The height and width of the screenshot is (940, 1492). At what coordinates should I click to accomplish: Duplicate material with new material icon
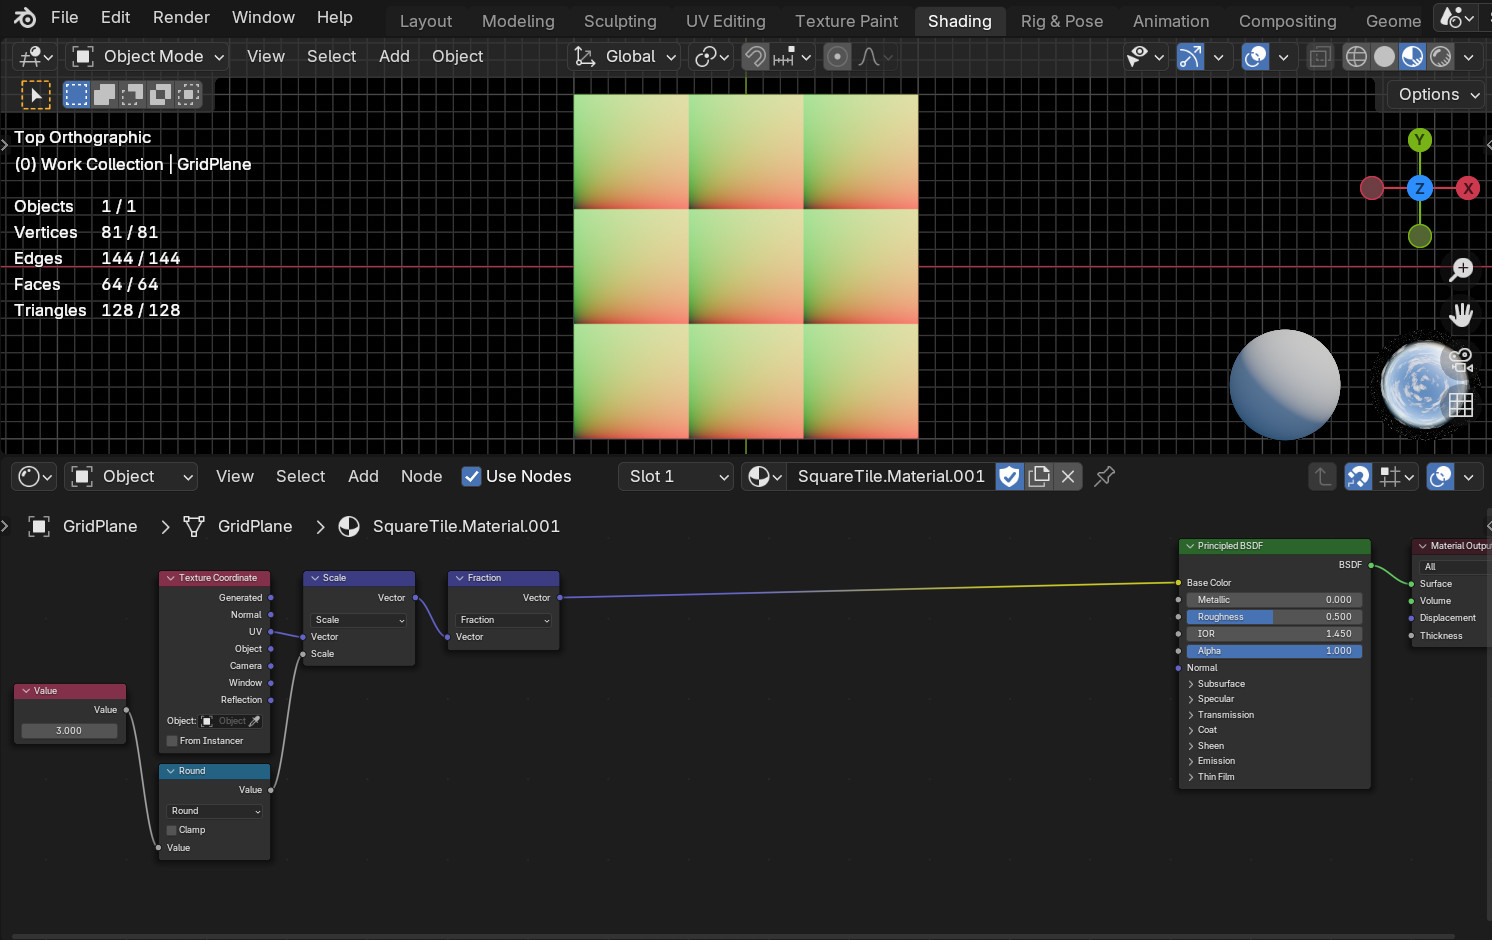pyautogui.click(x=1039, y=477)
